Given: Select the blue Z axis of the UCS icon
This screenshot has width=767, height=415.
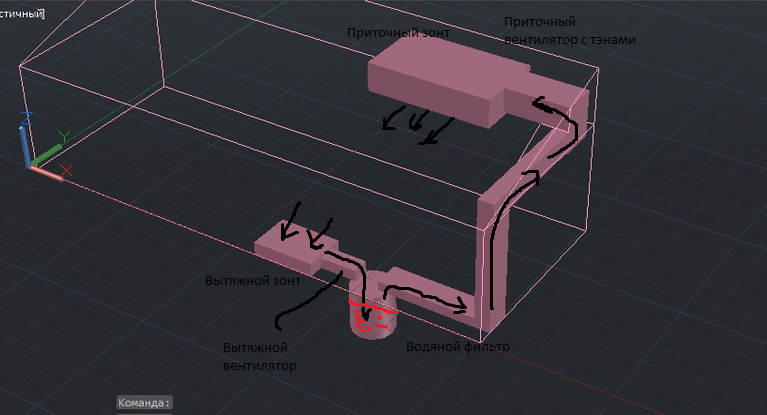Looking at the screenshot, I should point(25,139).
